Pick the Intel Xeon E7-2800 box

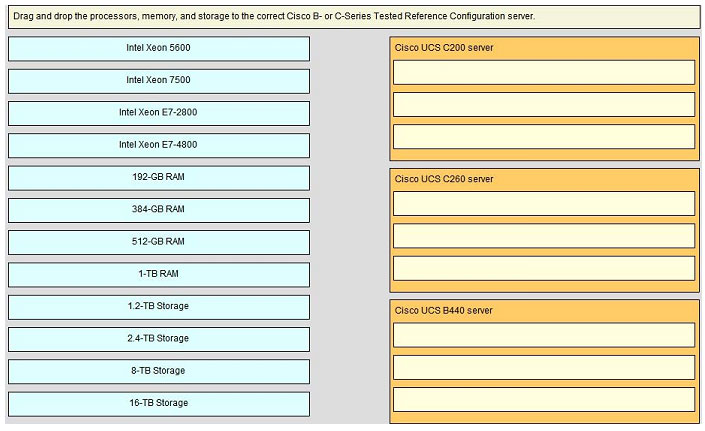tap(159, 113)
